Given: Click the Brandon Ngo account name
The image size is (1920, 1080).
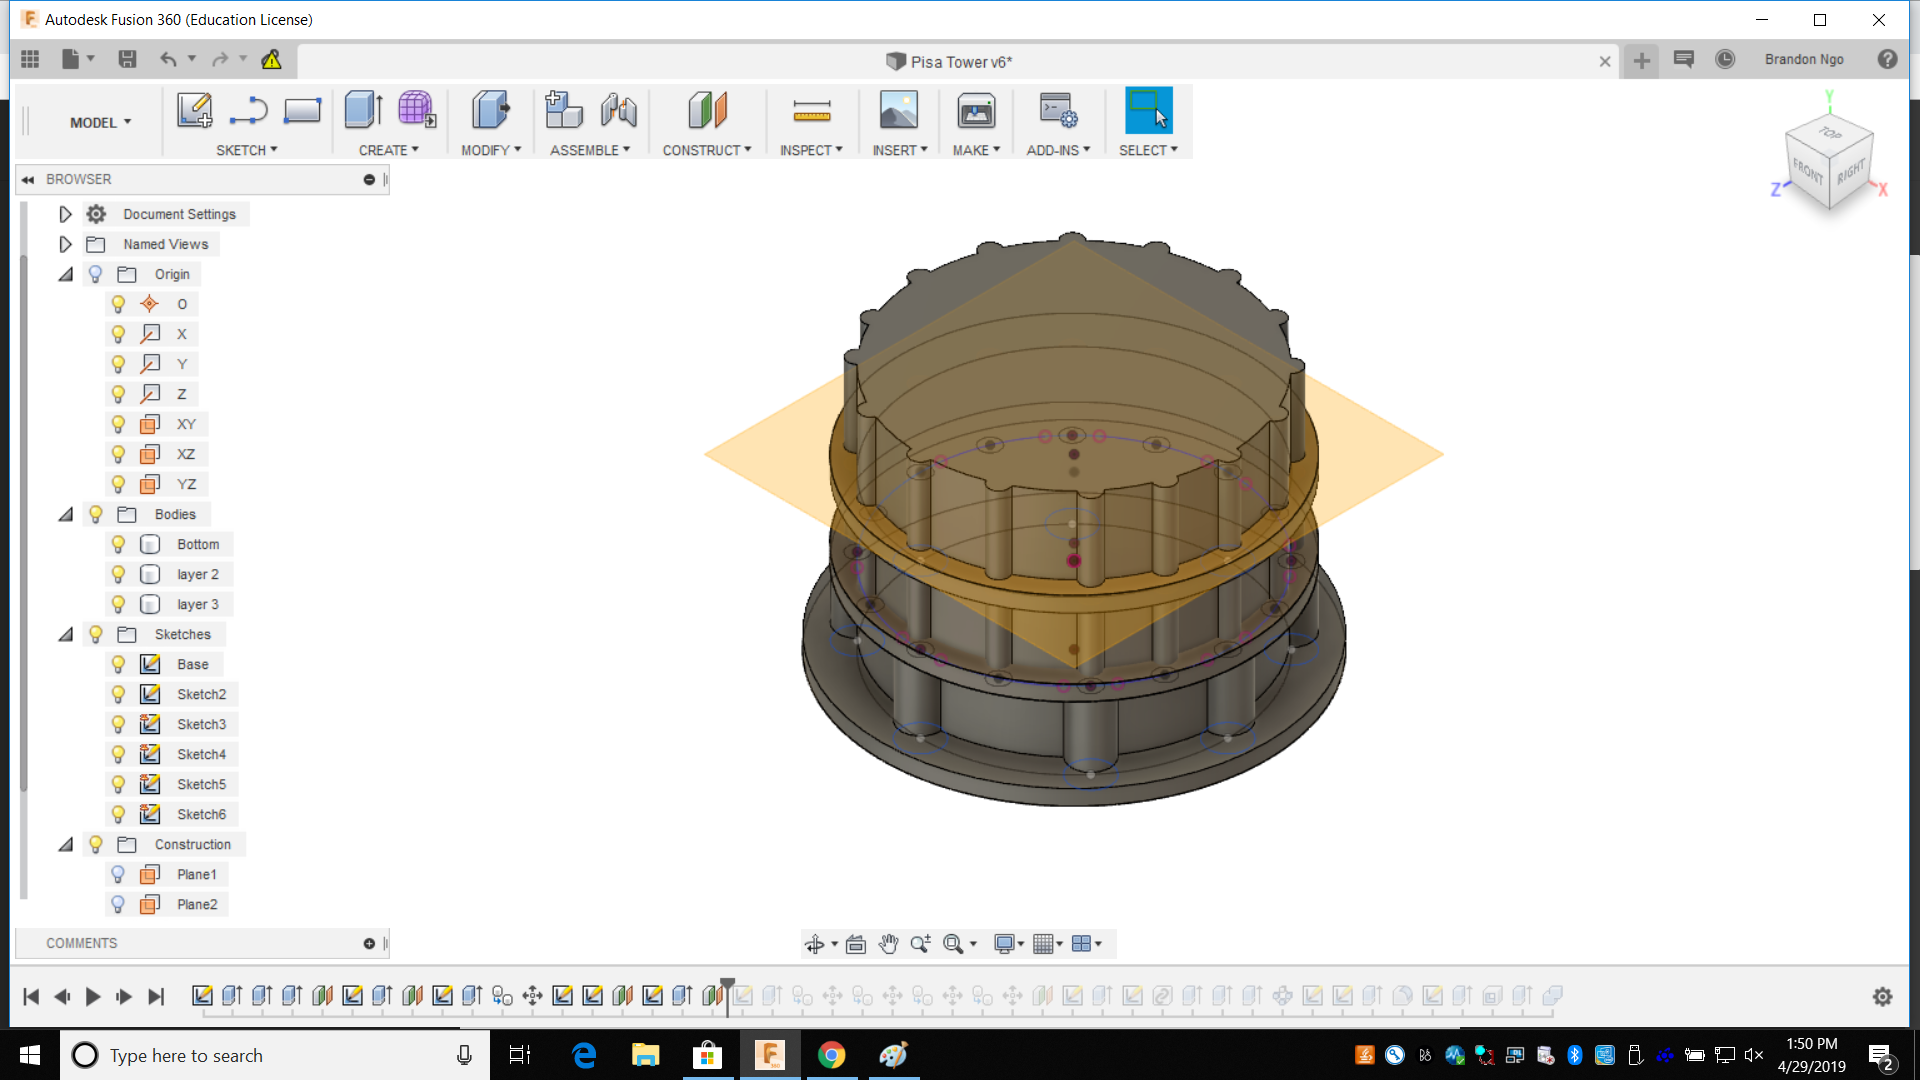Looking at the screenshot, I should [1804, 59].
